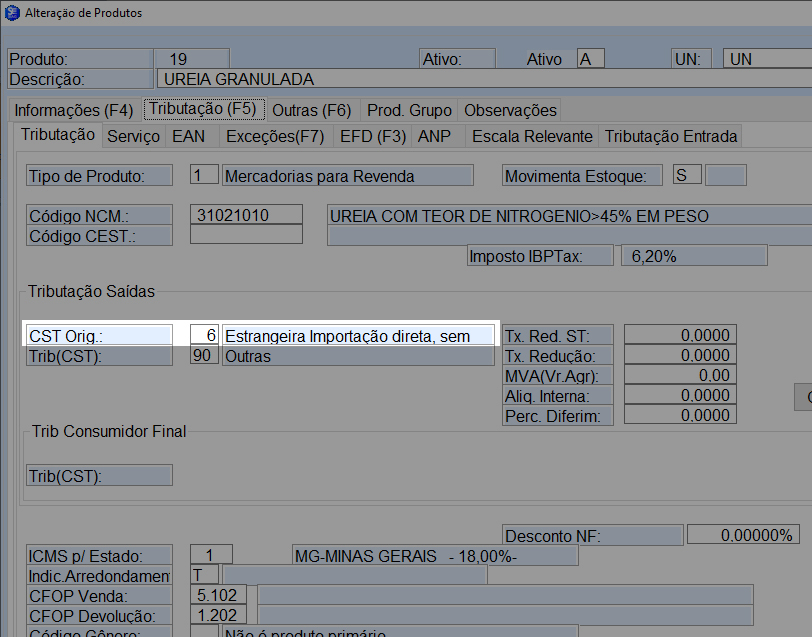Open the Observações tab
The width and height of the screenshot is (812, 637).
(x=510, y=110)
